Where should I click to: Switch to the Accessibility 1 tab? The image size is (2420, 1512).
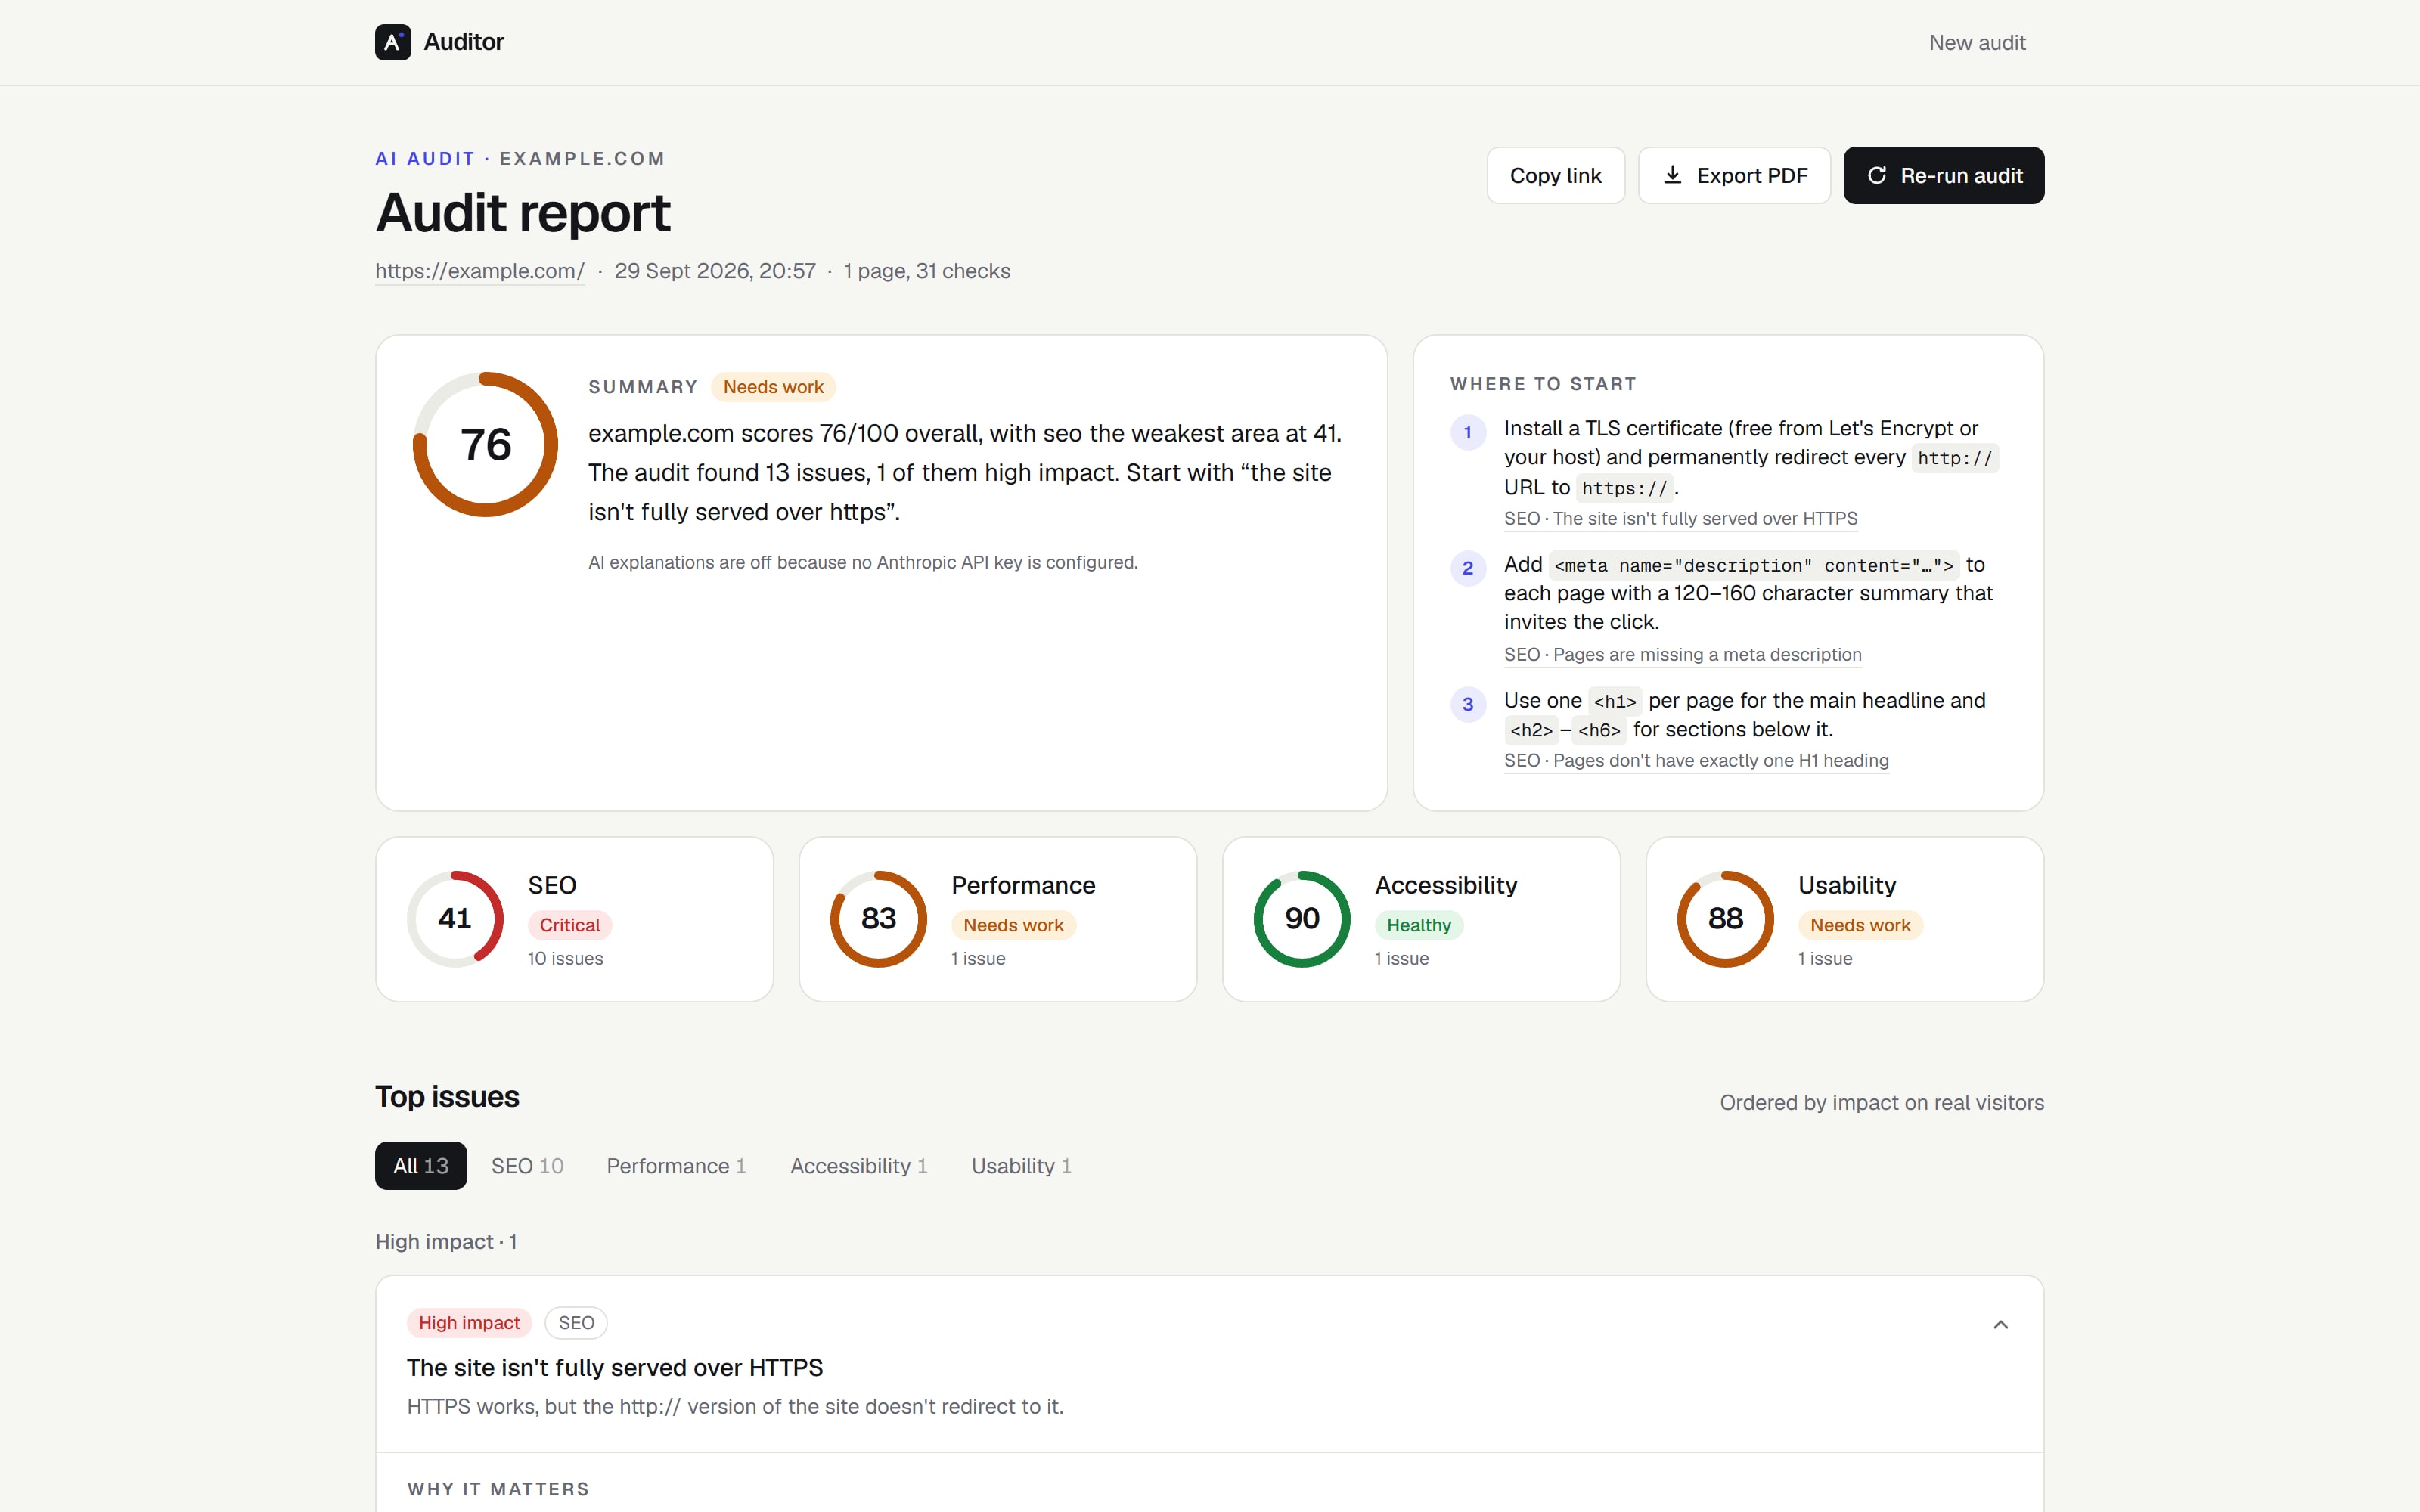(858, 1166)
